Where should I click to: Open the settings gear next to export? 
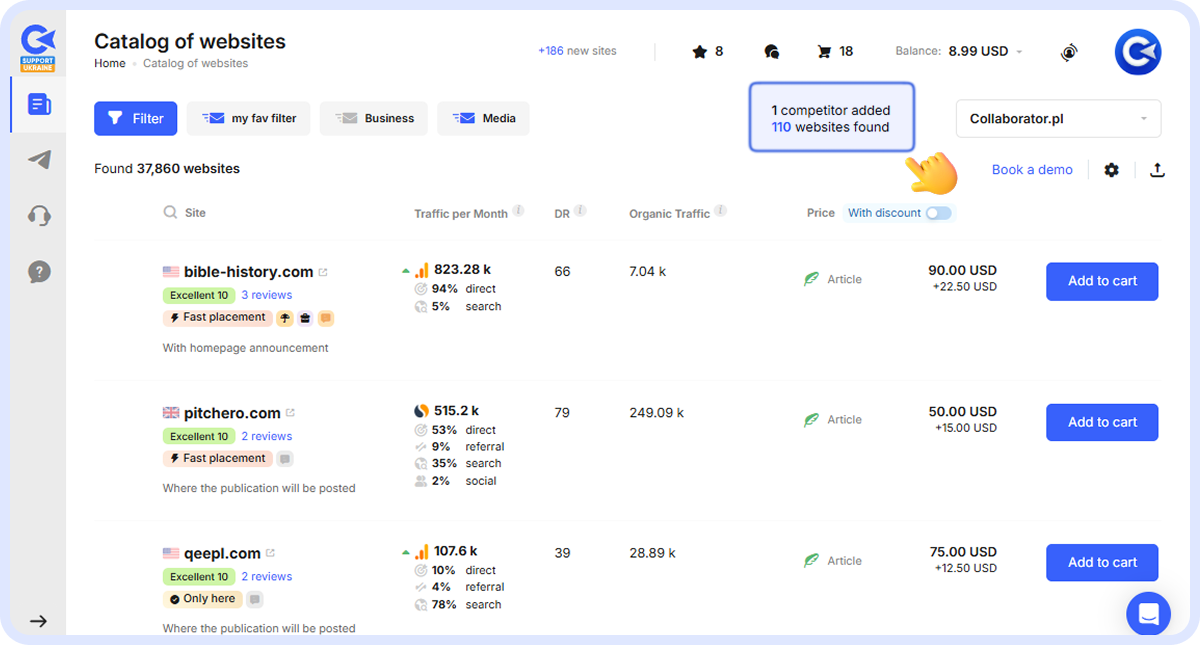1112,170
